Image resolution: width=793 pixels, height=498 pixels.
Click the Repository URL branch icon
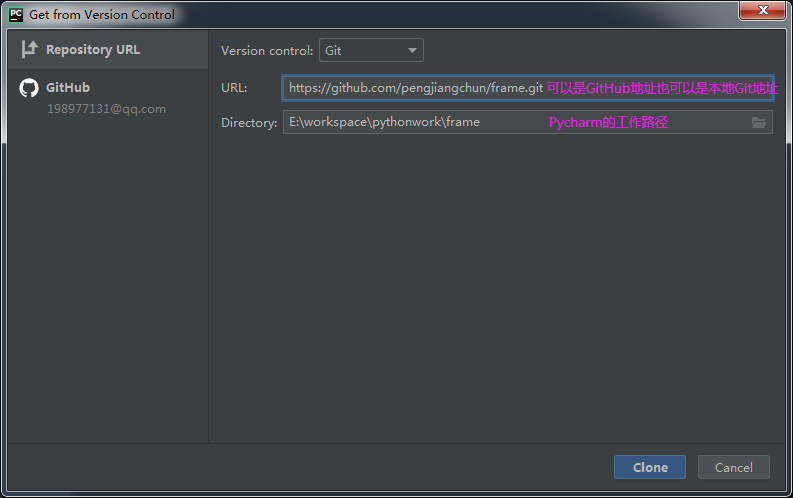coord(29,50)
